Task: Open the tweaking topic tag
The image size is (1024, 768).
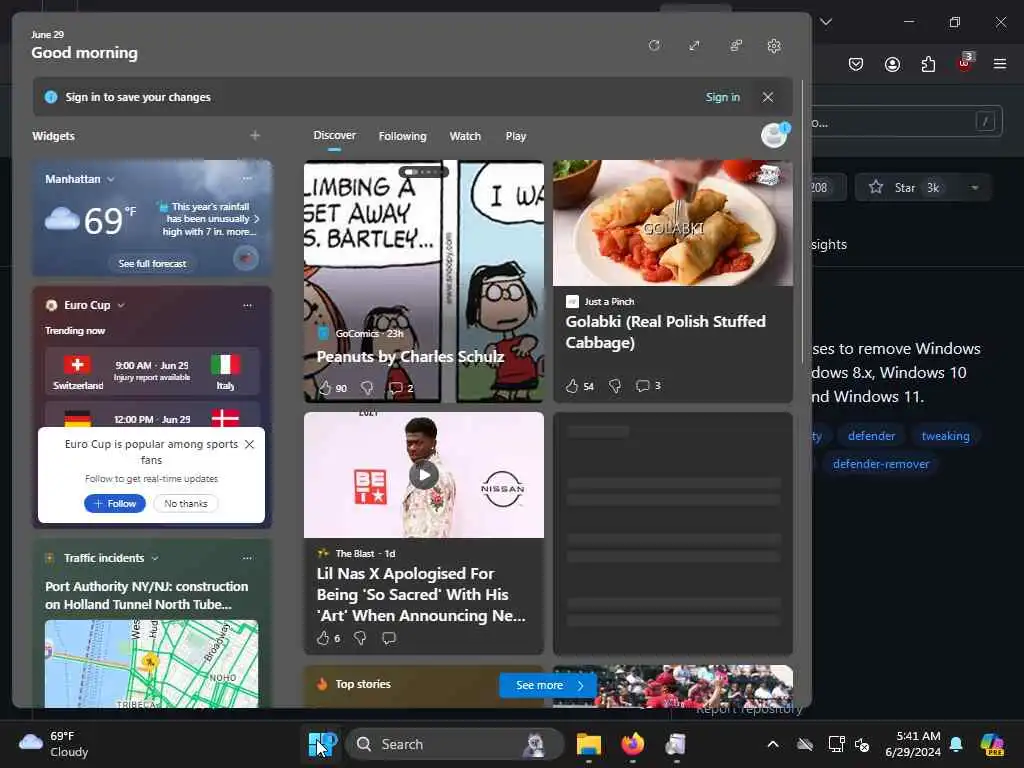Action: click(945, 436)
